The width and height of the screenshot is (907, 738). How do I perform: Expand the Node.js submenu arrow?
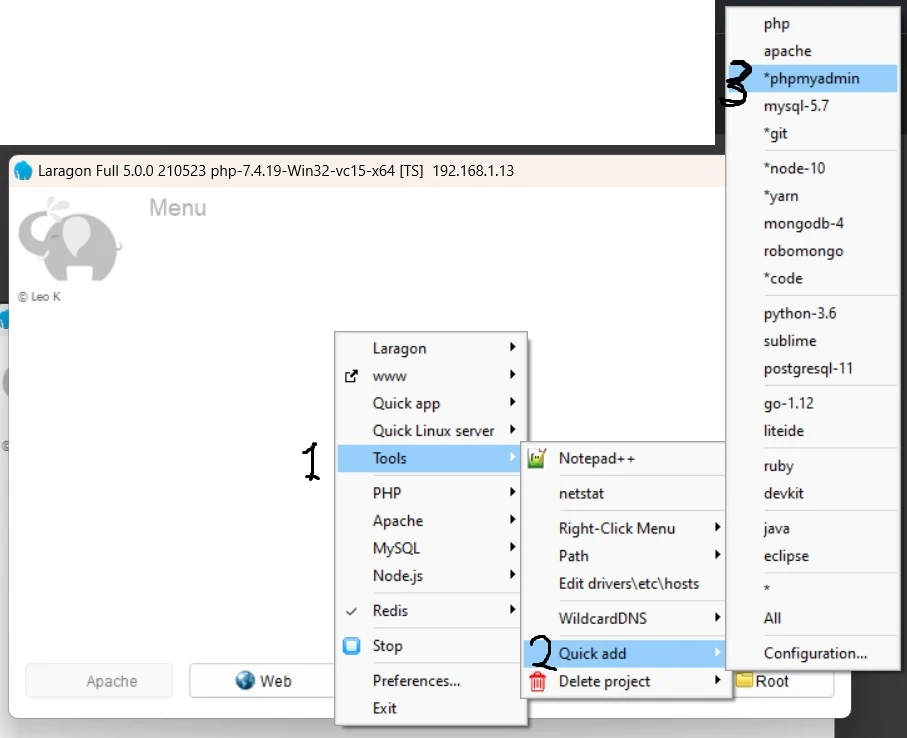click(513, 575)
